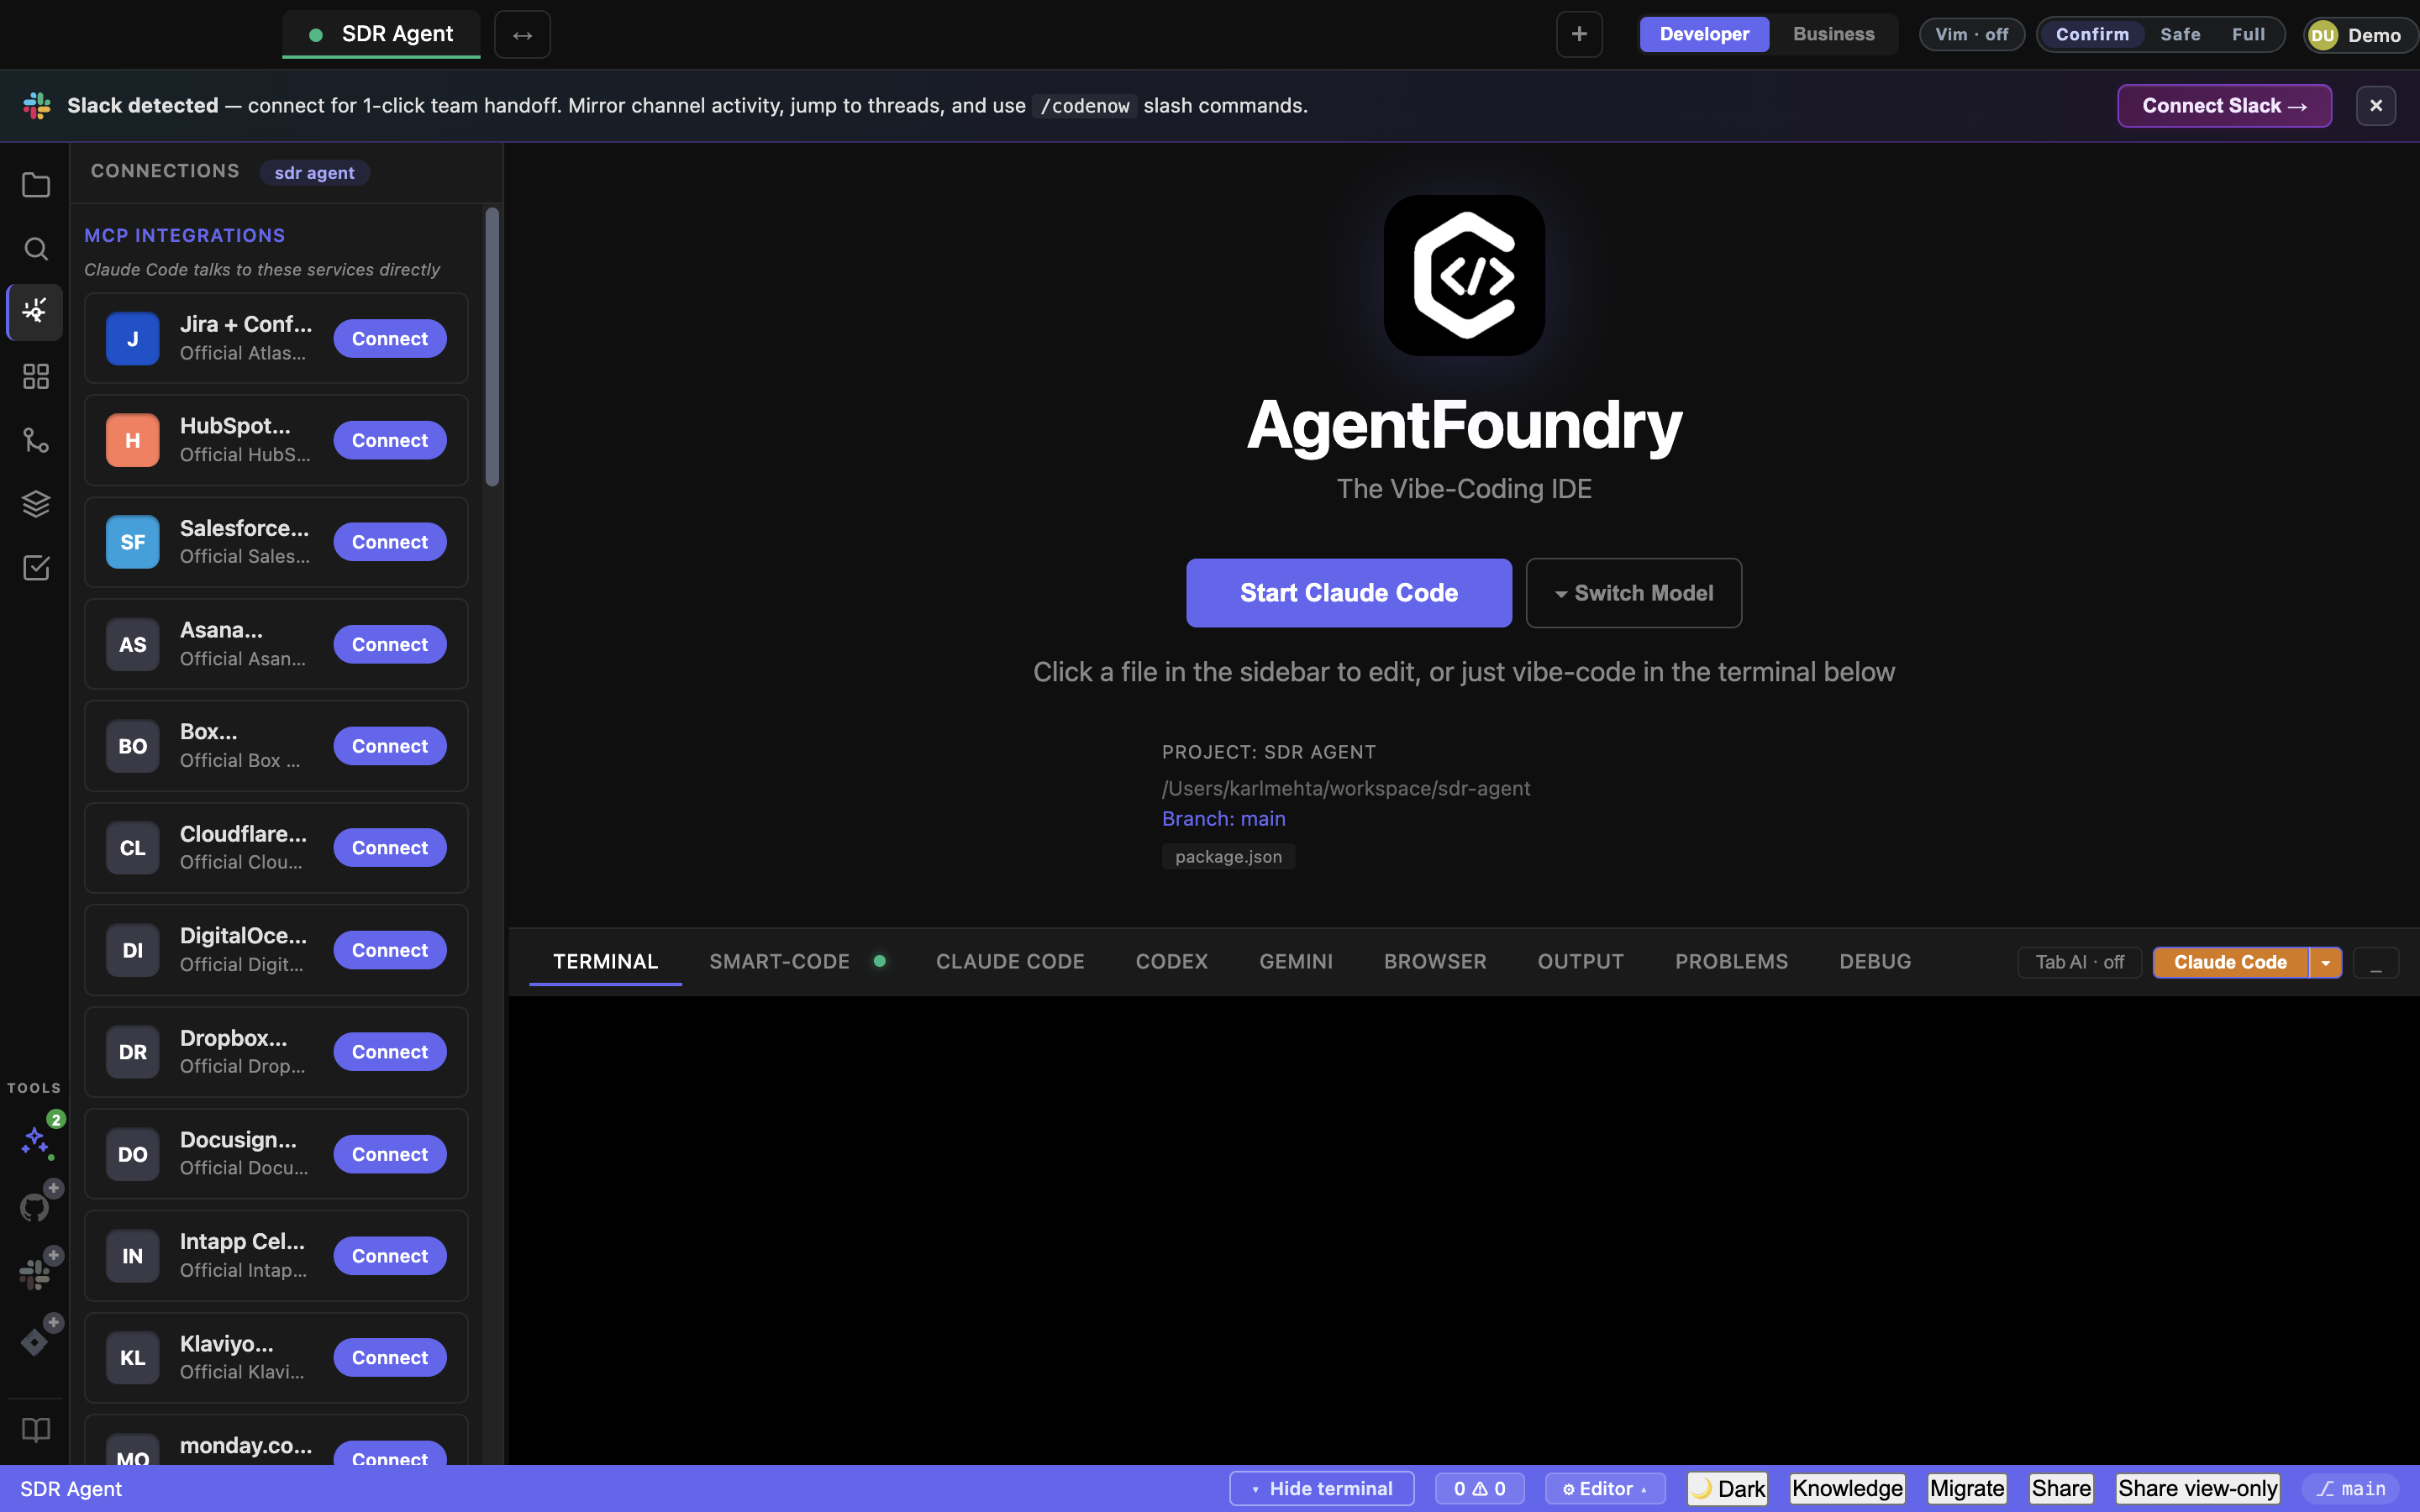Open the stacked layers sidebar icon
Viewport: 2420px width, 1512px height.
click(36, 504)
